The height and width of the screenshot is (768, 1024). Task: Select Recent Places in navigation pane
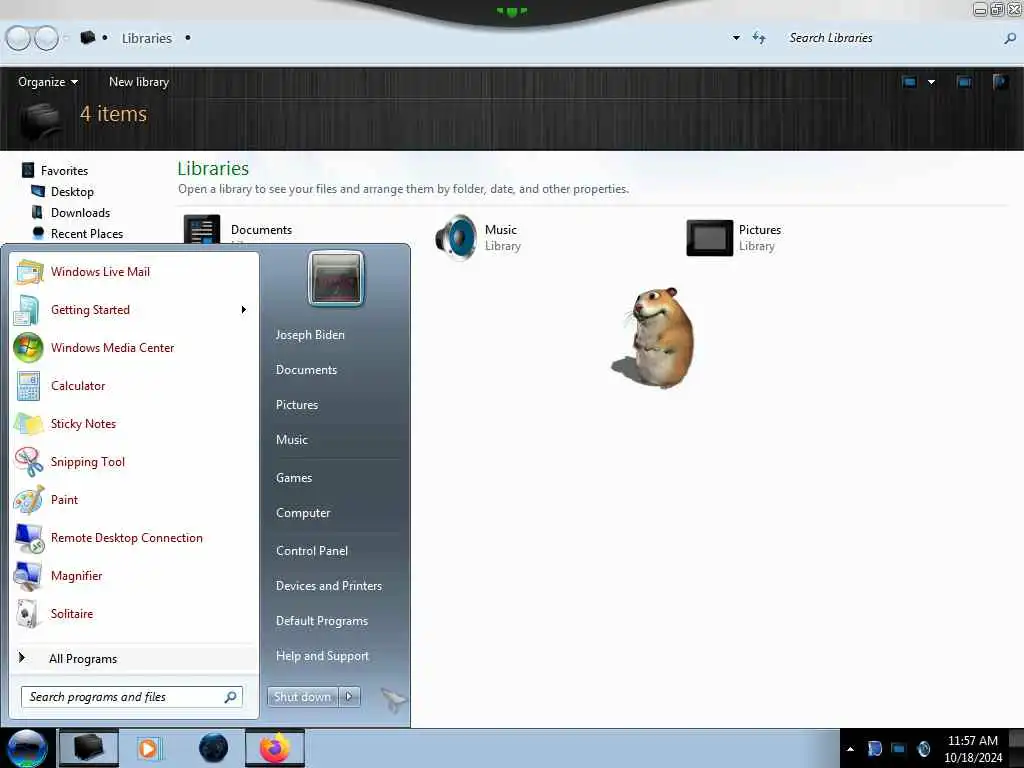(87, 233)
